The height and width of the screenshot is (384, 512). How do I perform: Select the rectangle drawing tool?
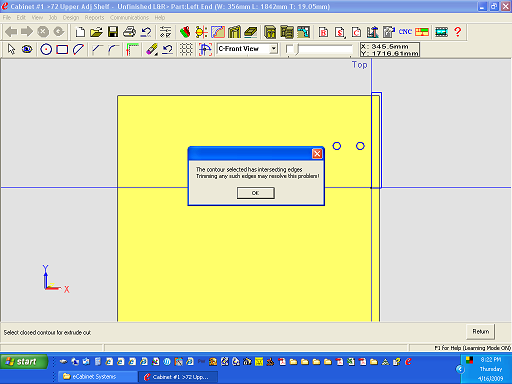click(62, 49)
